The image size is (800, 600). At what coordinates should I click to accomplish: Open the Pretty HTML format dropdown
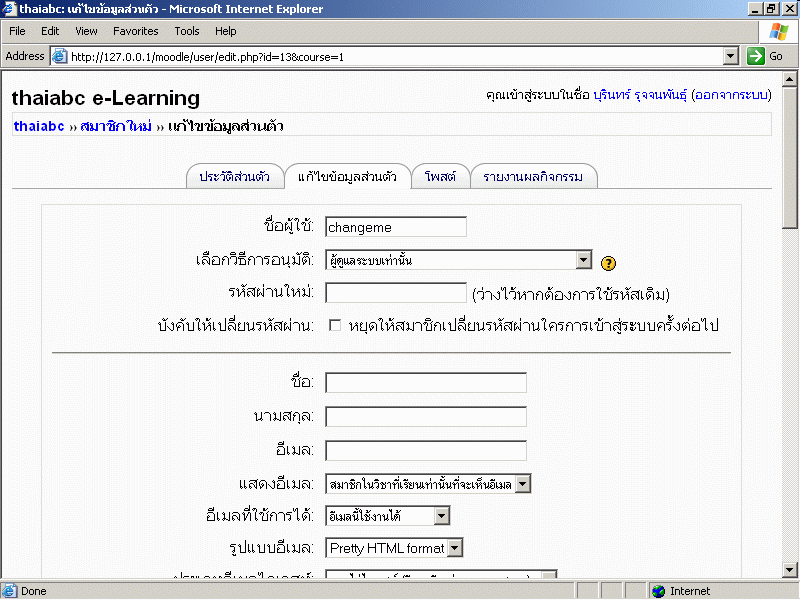click(x=455, y=548)
